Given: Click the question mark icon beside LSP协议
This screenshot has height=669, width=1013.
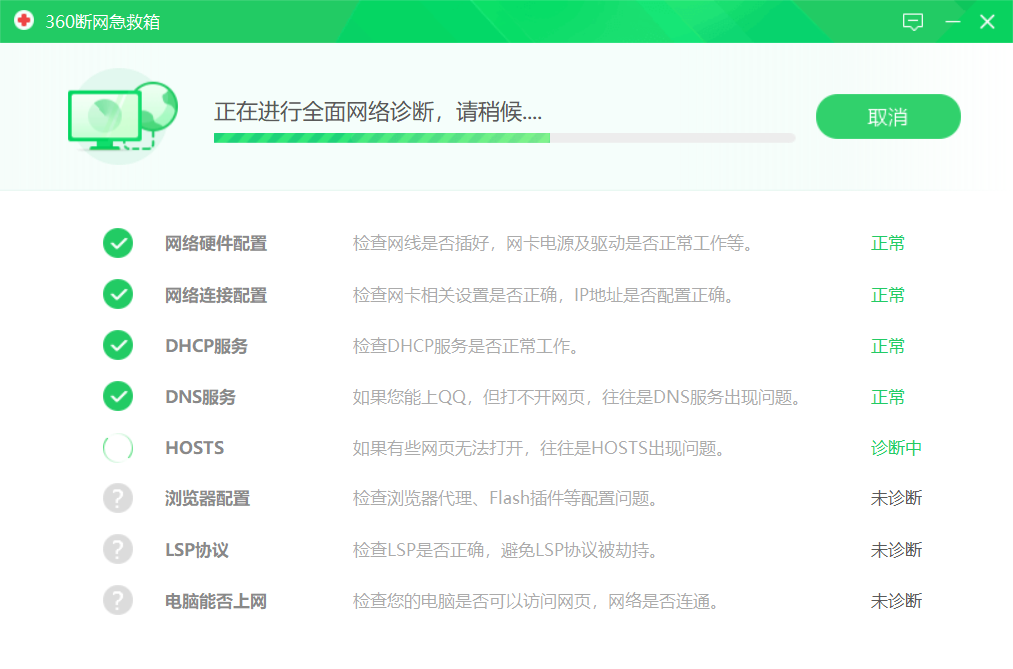Looking at the screenshot, I should [x=118, y=549].
